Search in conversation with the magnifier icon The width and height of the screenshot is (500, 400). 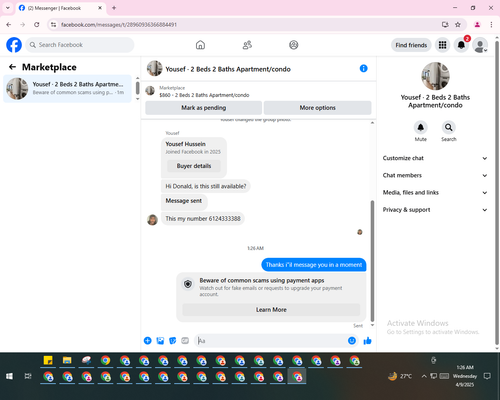[449, 127]
